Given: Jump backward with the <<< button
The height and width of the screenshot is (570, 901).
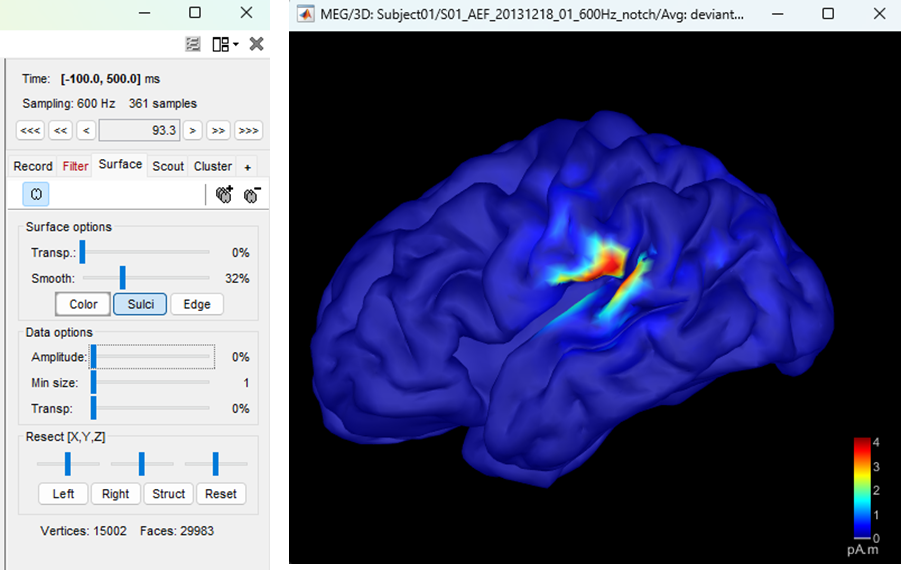Looking at the screenshot, I should click(30, 130).
